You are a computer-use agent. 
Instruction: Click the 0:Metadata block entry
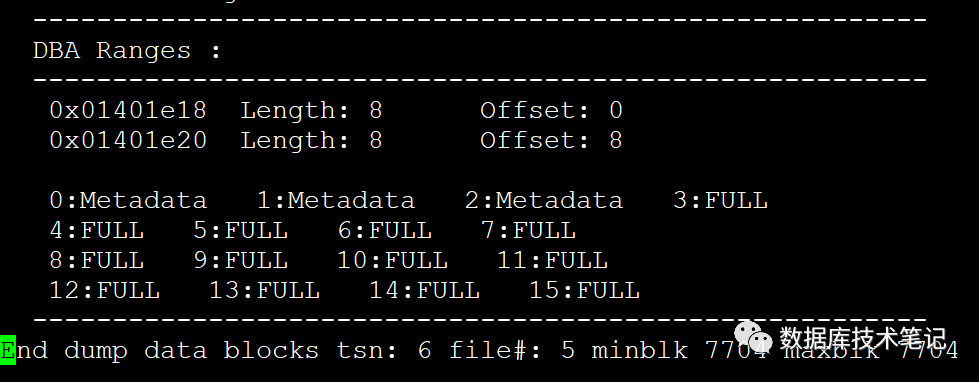128,200
